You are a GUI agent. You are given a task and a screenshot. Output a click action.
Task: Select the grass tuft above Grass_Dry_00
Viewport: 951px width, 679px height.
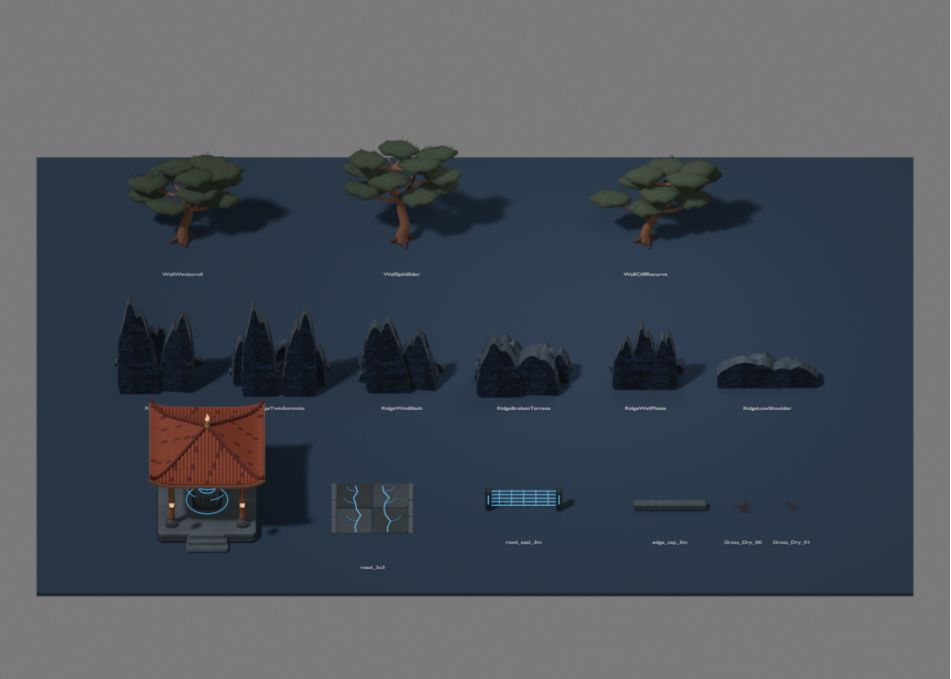pyautogui.click(x=743, y=506)
